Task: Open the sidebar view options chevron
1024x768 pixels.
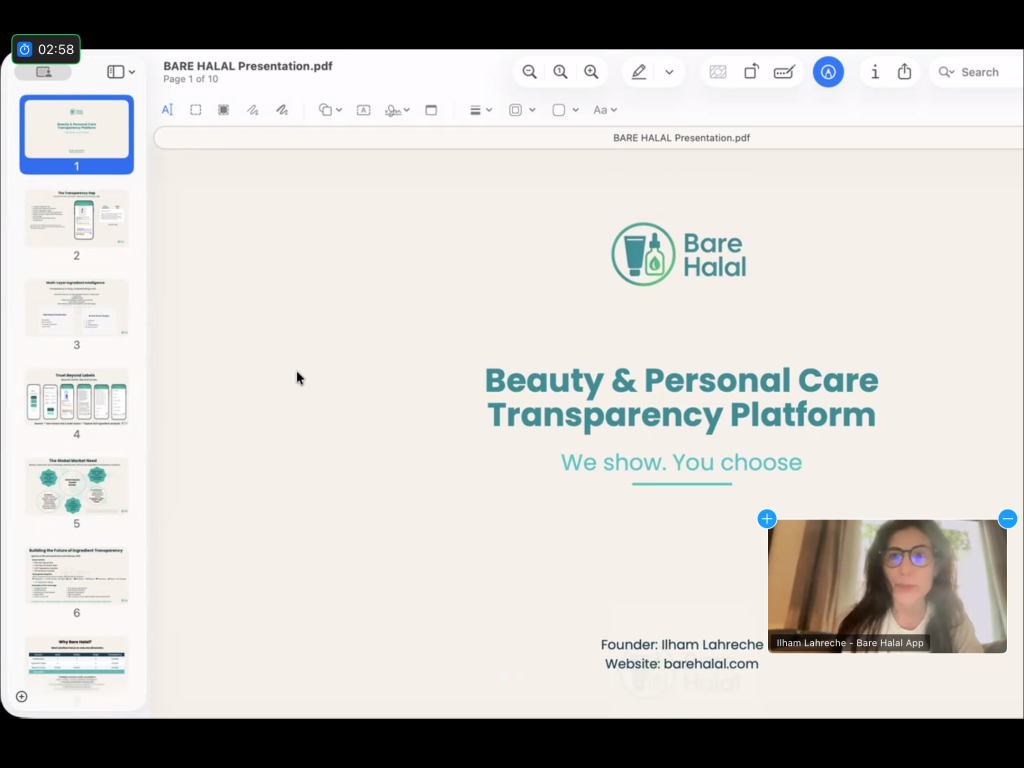Action: click(x=132, y=72)
